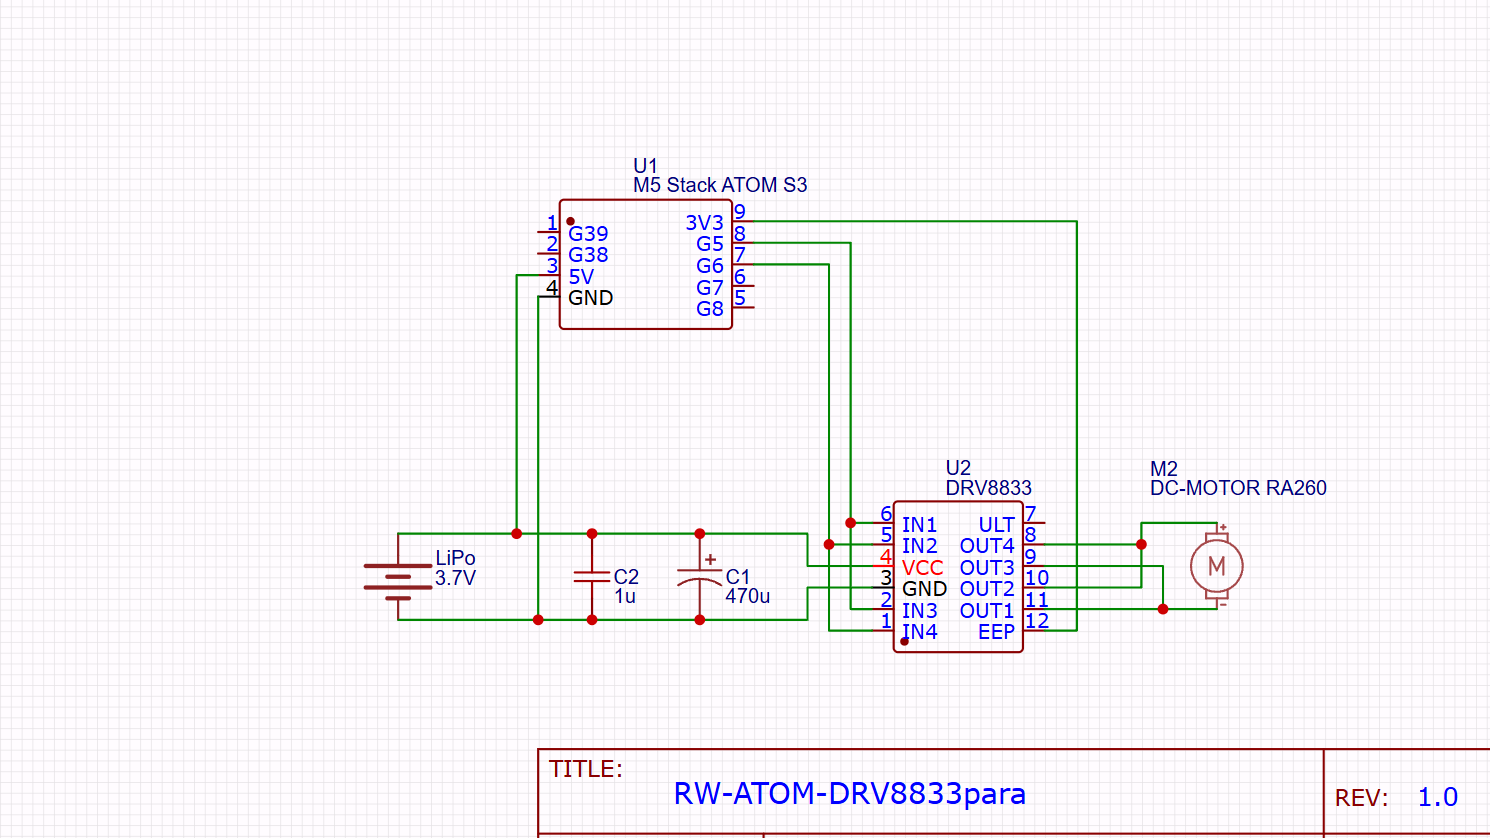Click the OUT1 pin label
The height and width of the screenshot is (838, 1490).
987,611
